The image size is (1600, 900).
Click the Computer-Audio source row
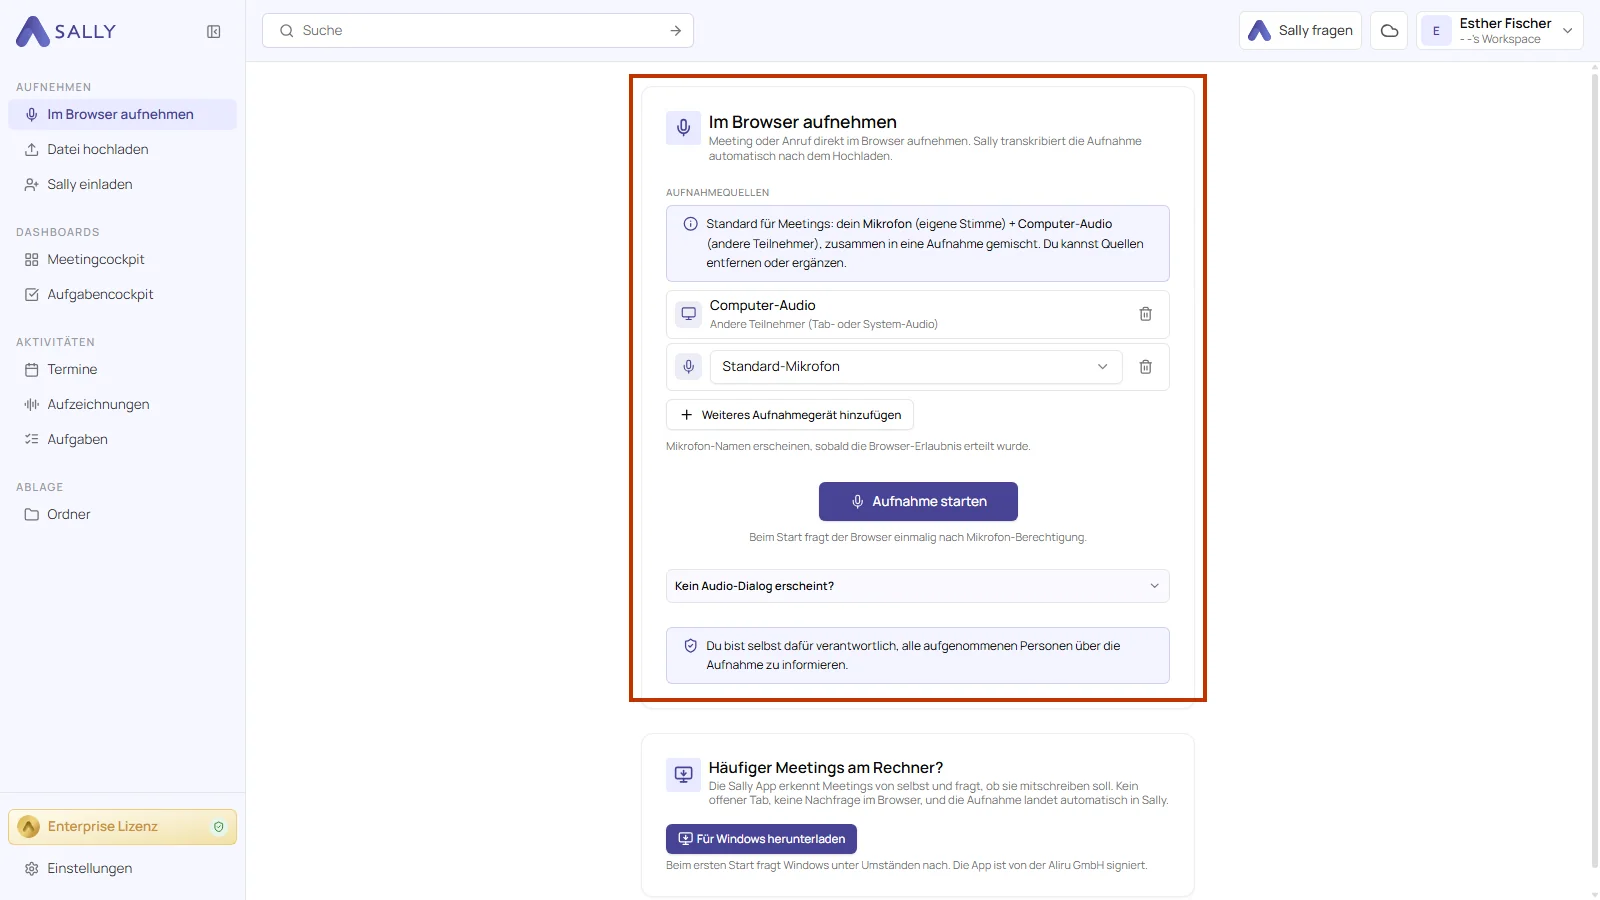click(x=918, y=314)
